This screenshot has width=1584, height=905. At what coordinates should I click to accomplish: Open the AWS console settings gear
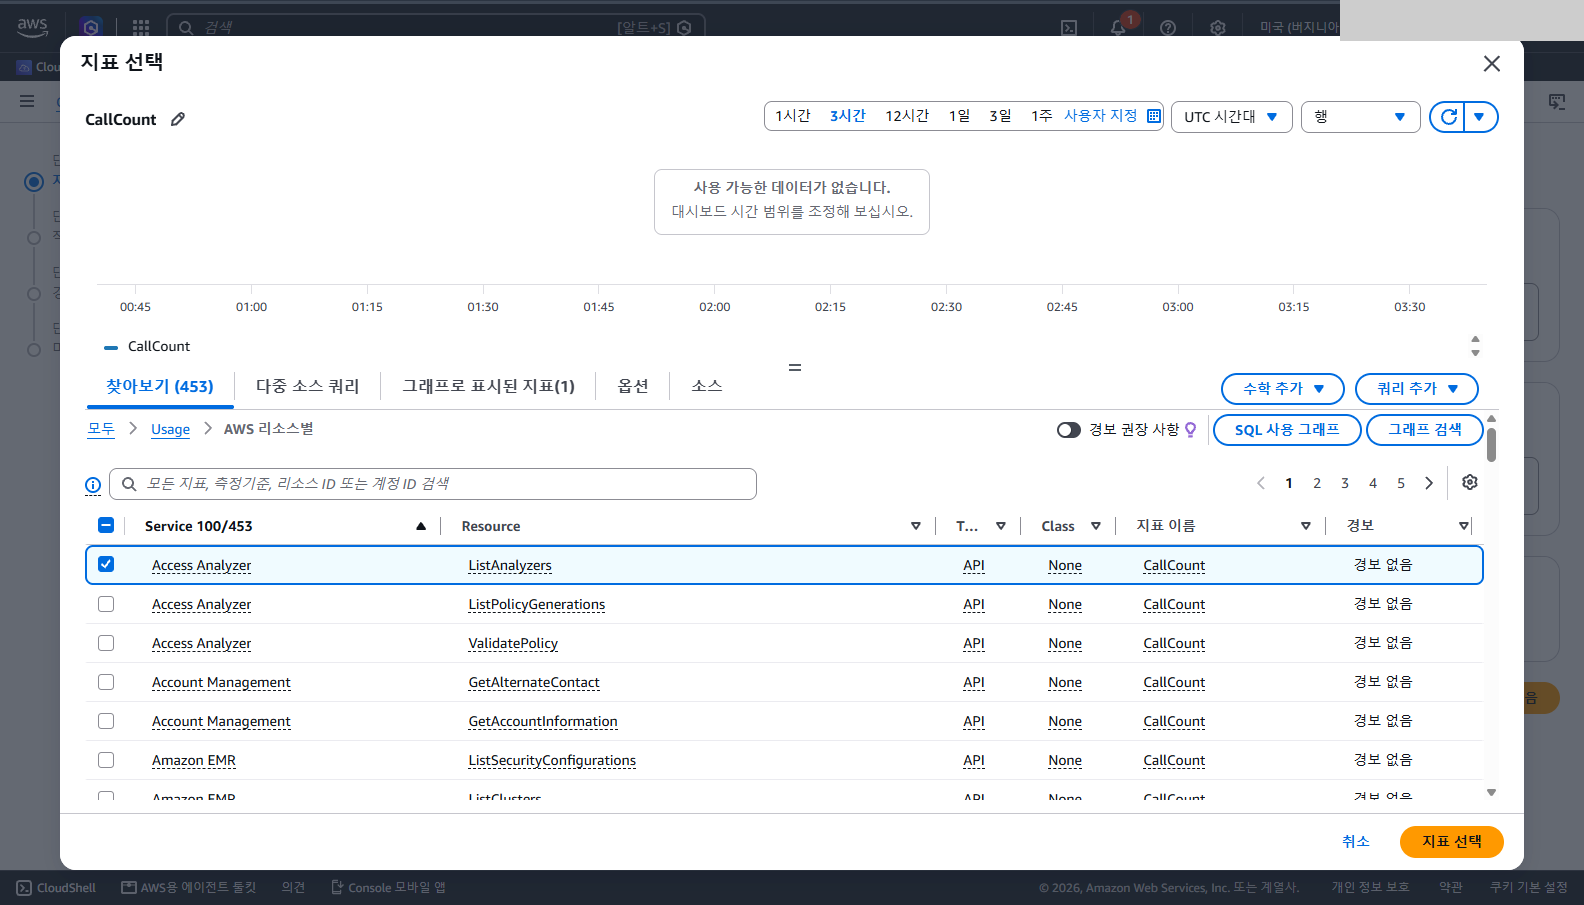pyautogui.click(x=1218, y=27)
